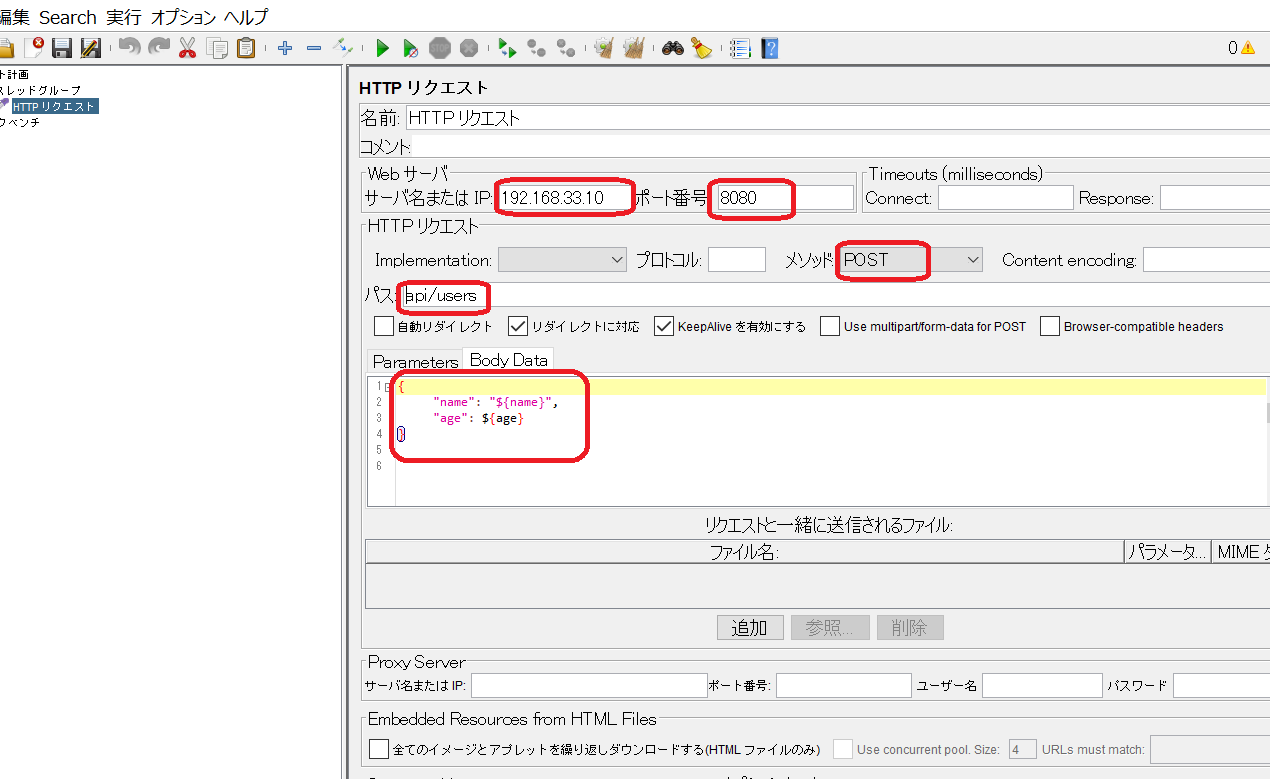
Task: Start the test with green play icon
Action: pyautogui.click(x=382, y=47)
